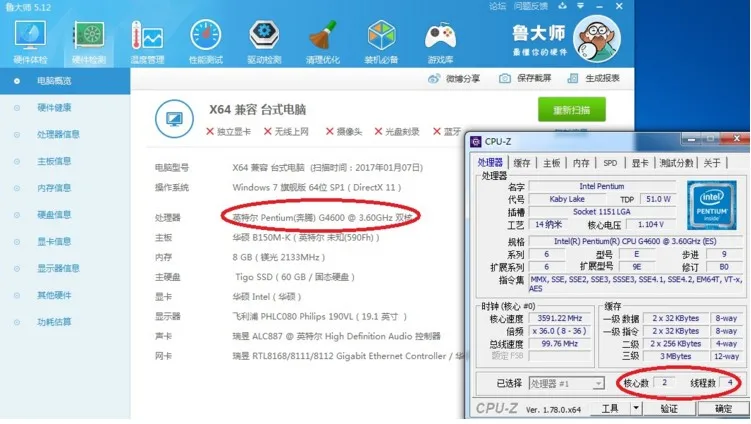Click the 保存截屏 camera icon
Screen dimensions: 751x424
coord(504,79)
